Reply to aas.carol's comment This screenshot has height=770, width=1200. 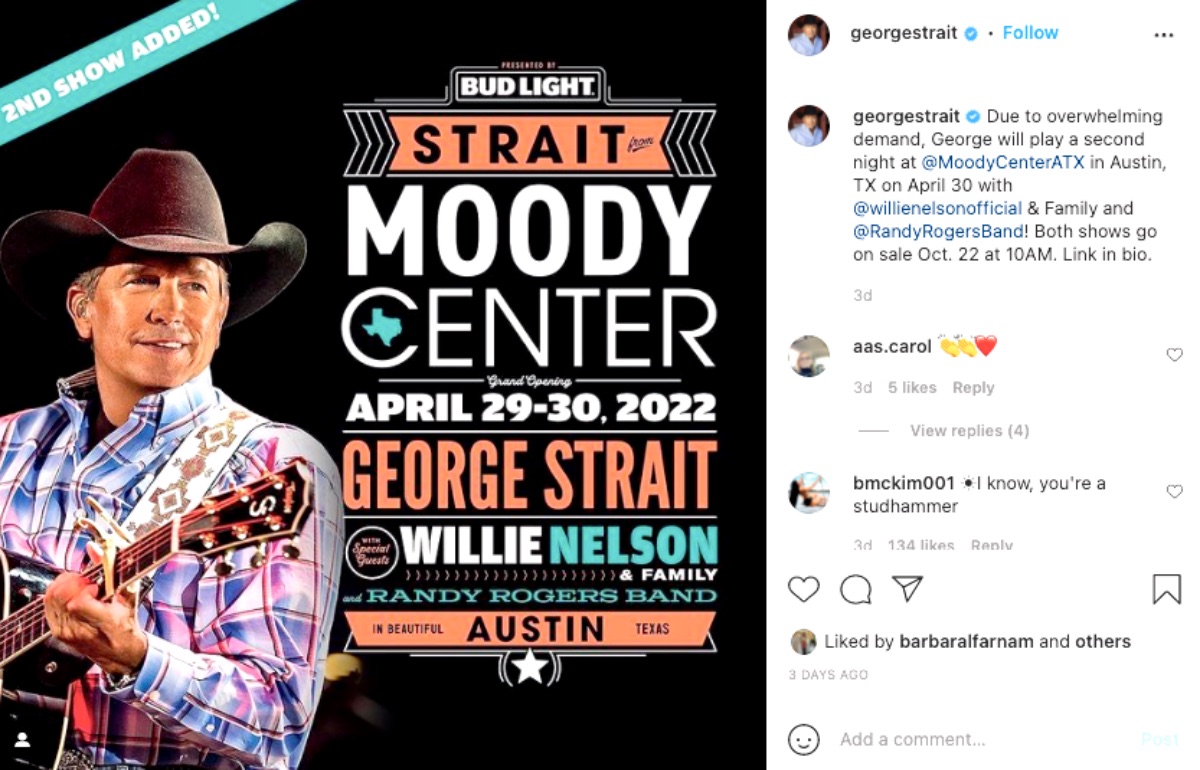(973, 388)
